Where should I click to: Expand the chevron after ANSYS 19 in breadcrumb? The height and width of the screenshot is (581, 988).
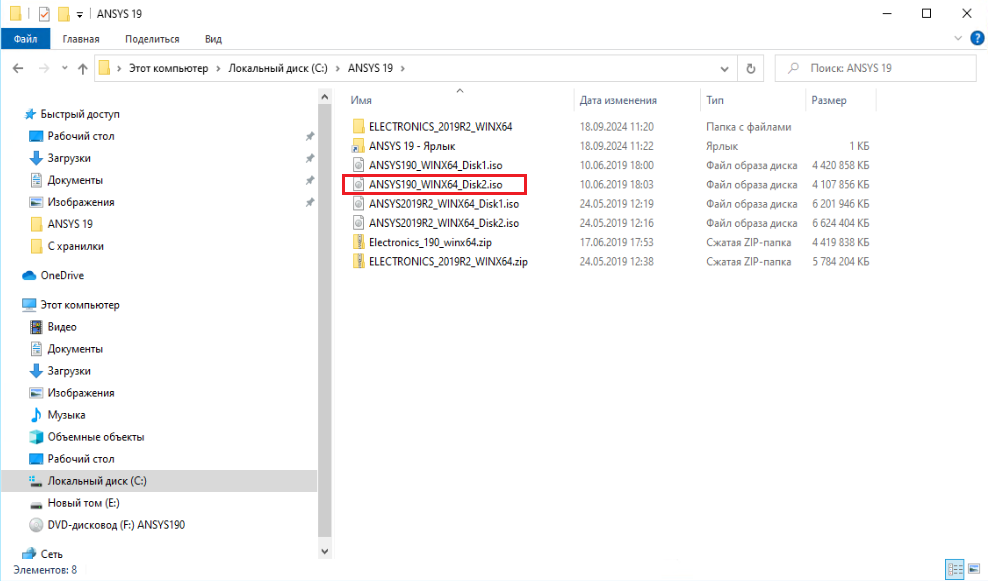coord(403,68)
